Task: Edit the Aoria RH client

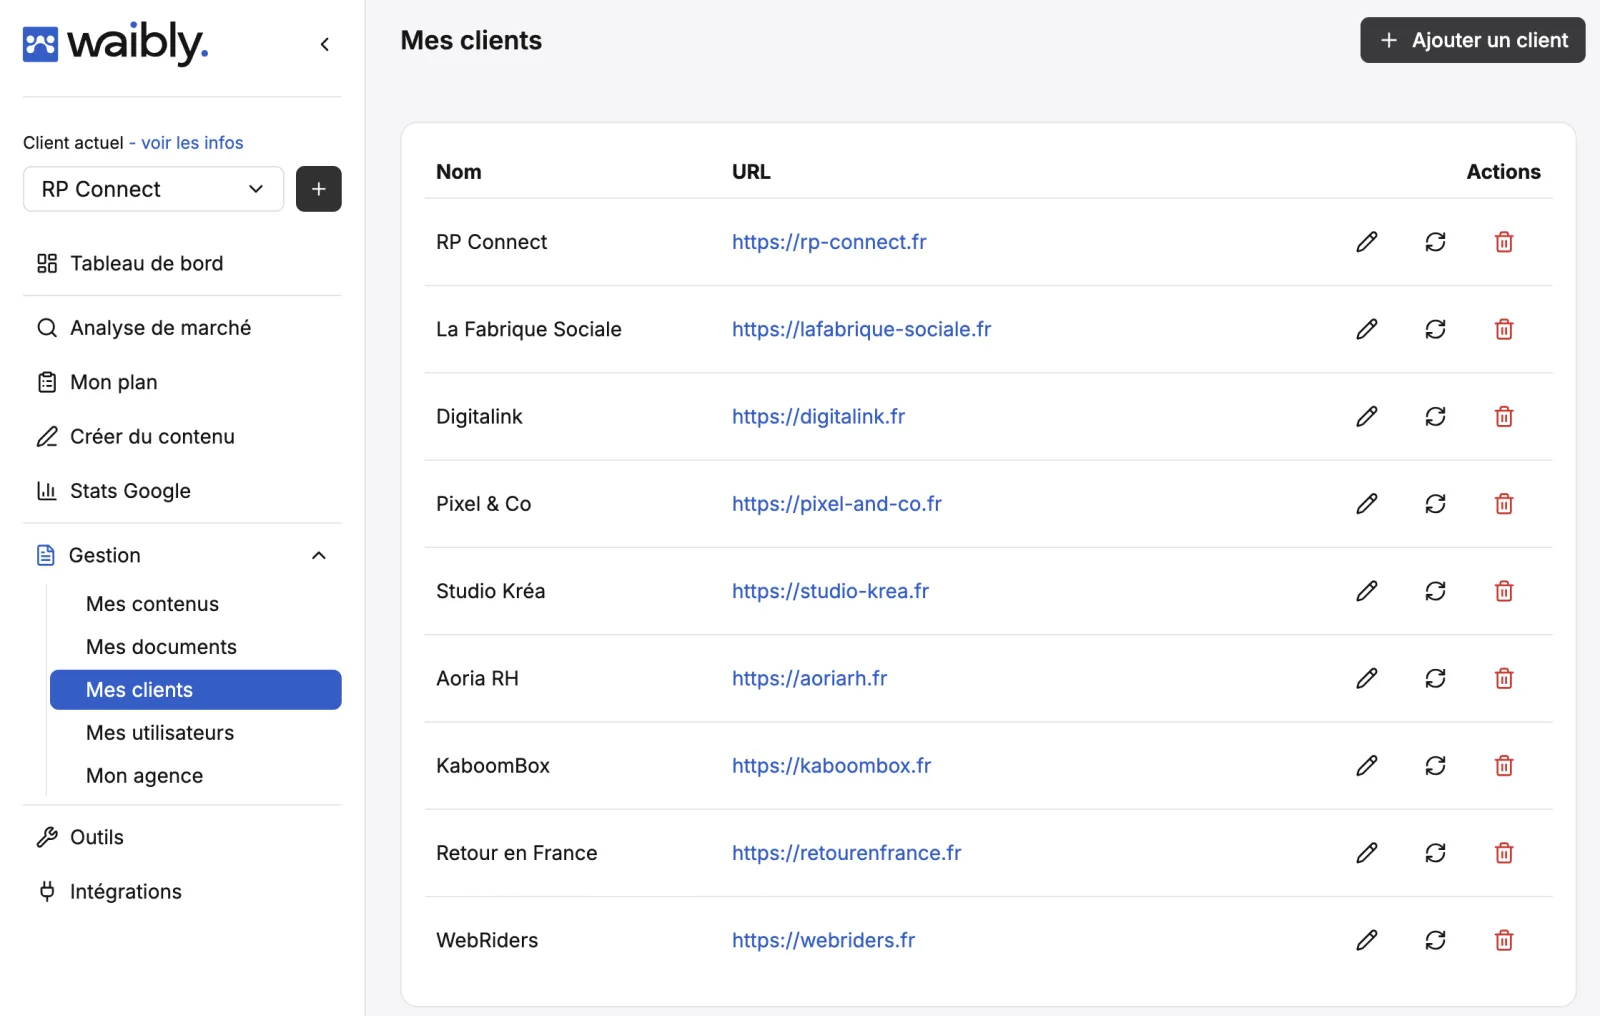Action: (x=1367, y=678)
